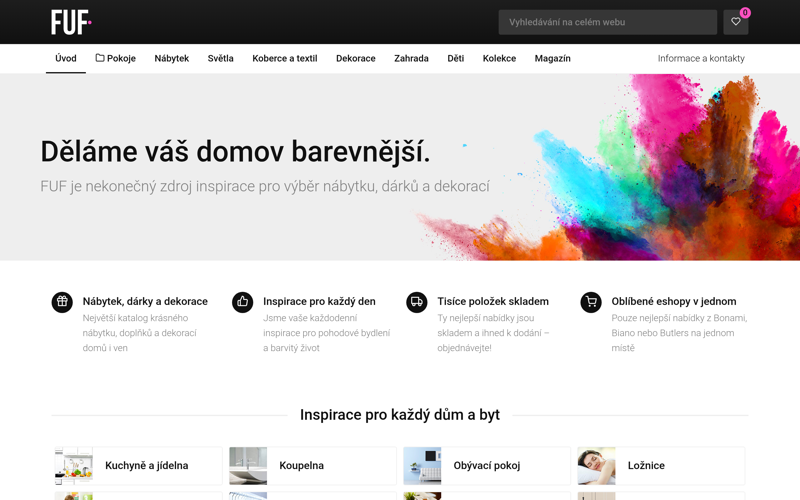Click the Koupelna thumbnail image
This screenshot has width=800, height=500.
[x=248, y=465]
